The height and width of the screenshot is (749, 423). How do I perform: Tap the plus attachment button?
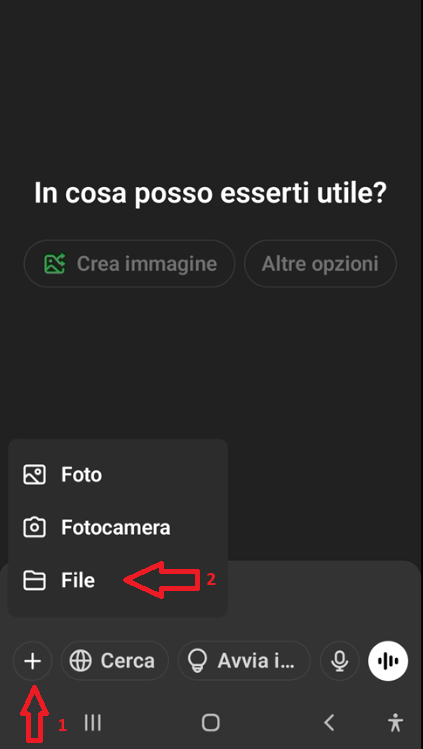32,661
